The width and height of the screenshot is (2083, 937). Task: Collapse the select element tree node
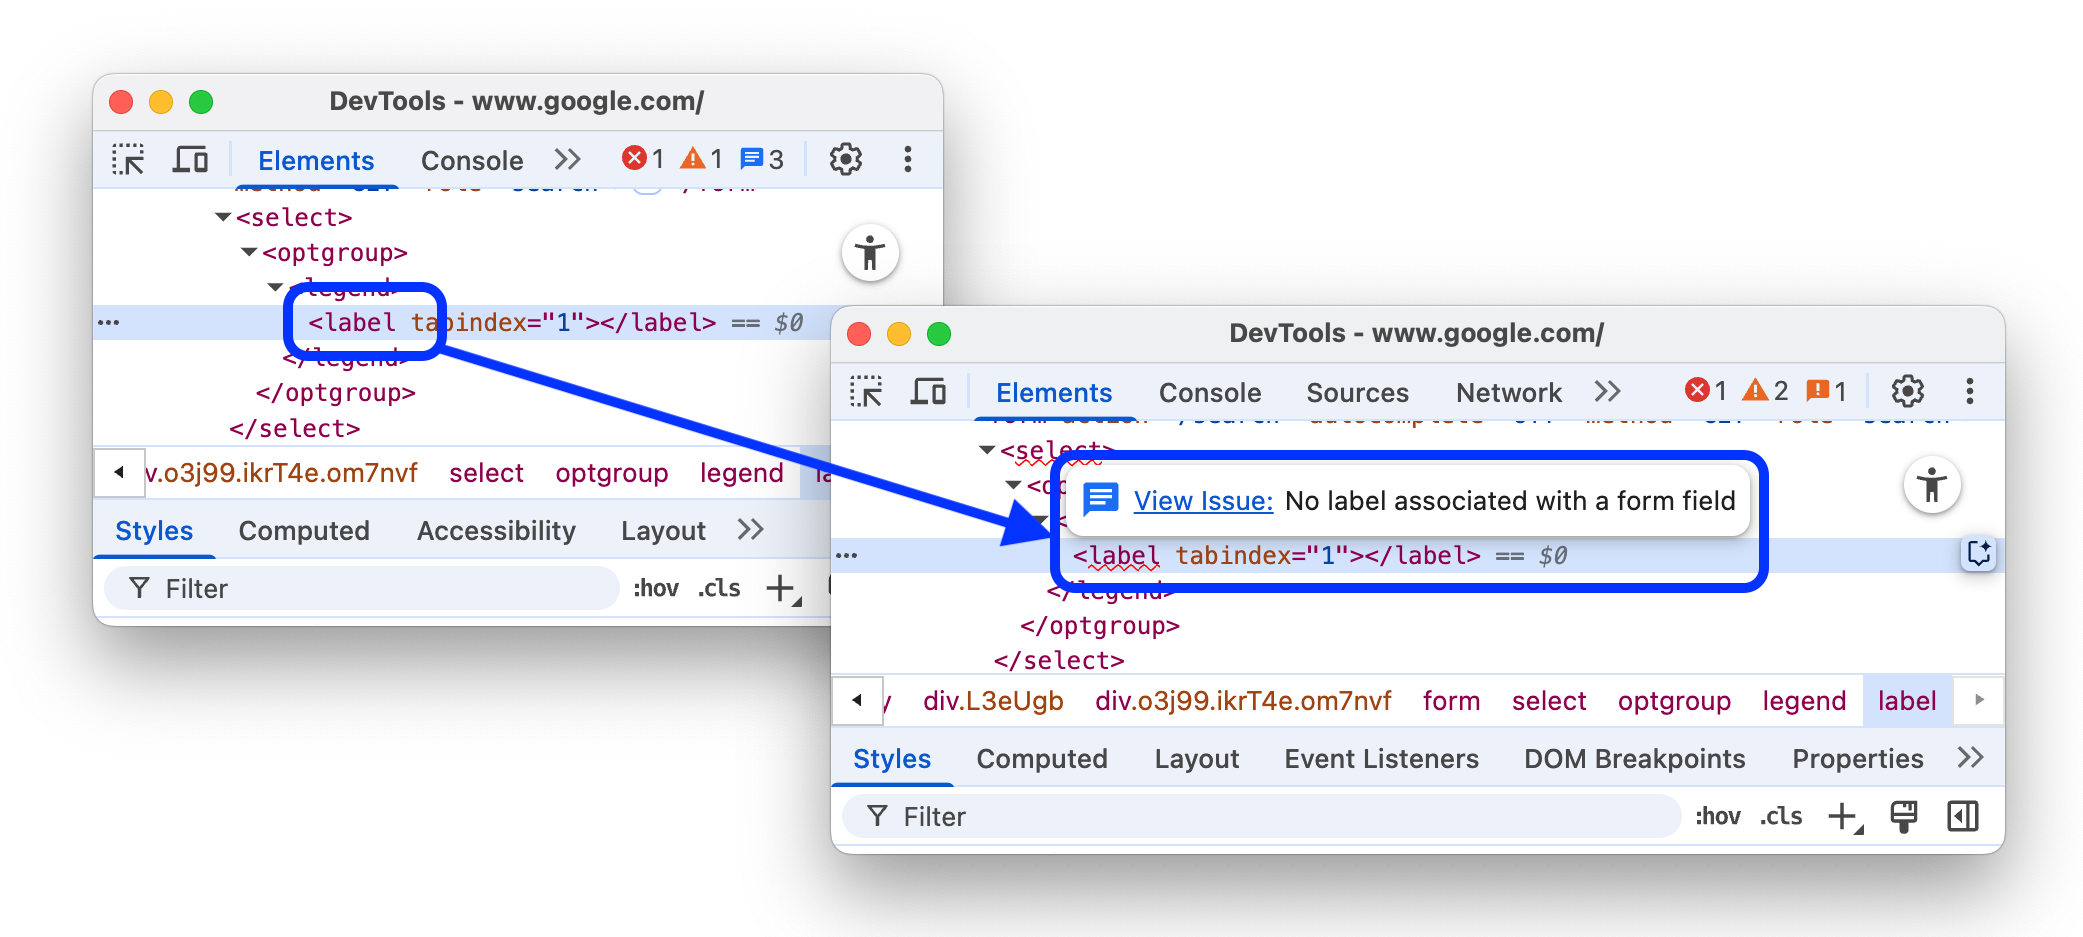click(986, 449)
